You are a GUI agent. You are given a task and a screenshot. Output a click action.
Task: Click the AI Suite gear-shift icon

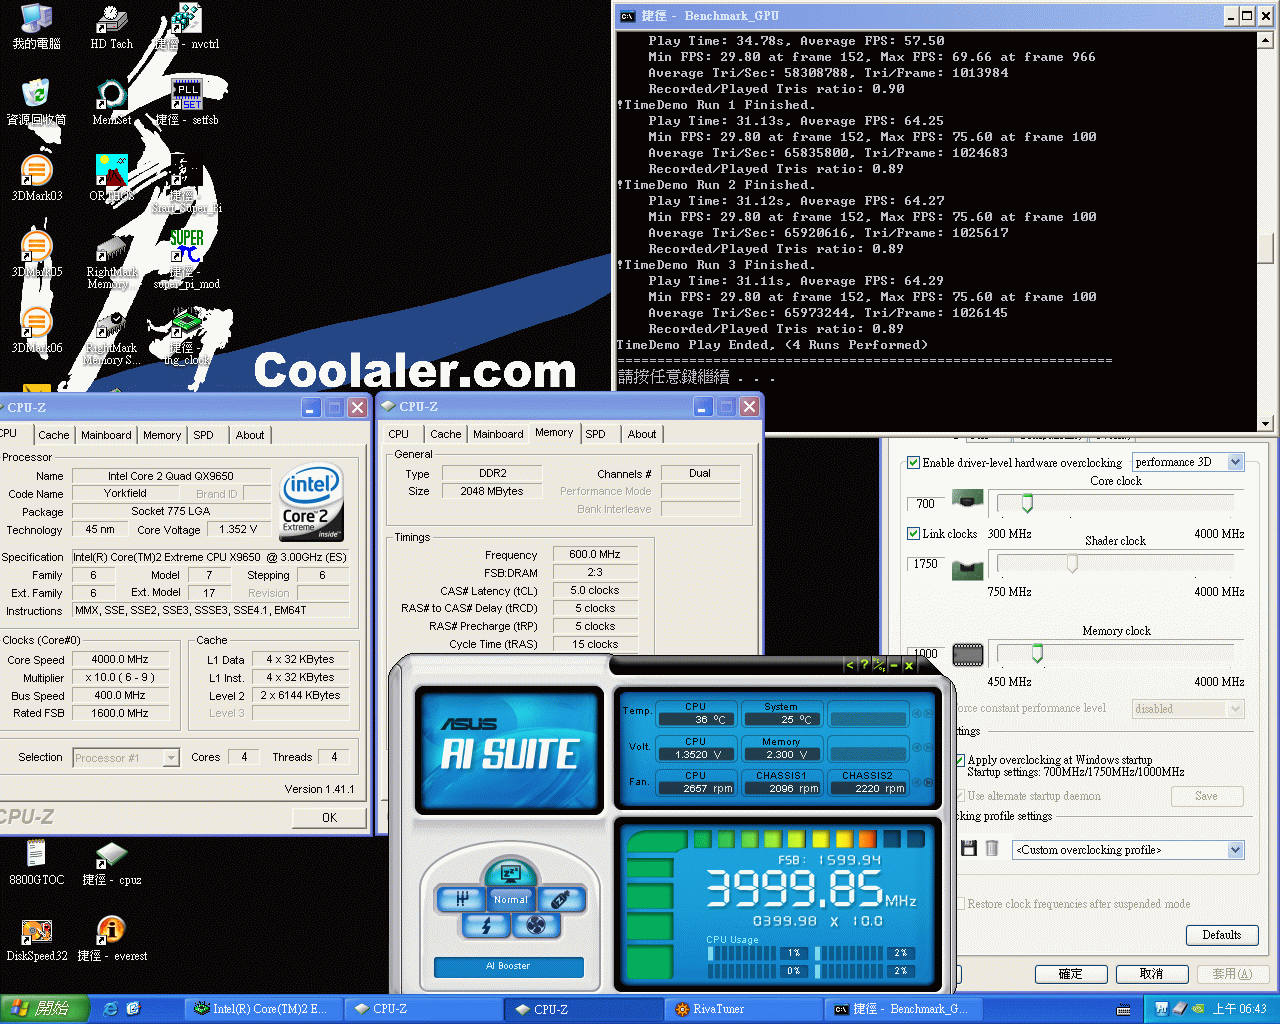point(462,899)
